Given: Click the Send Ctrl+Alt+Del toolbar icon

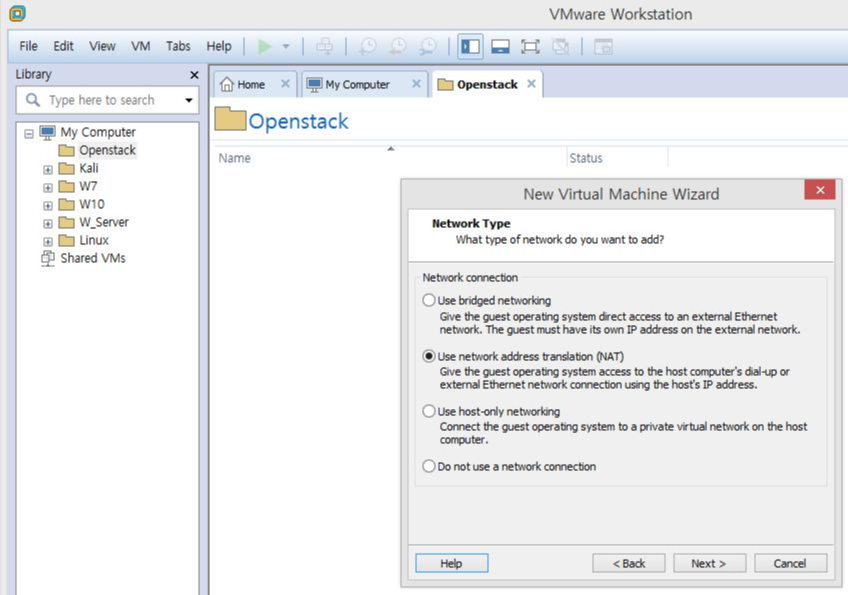Looking at the screenshot, I should (324, 47).
